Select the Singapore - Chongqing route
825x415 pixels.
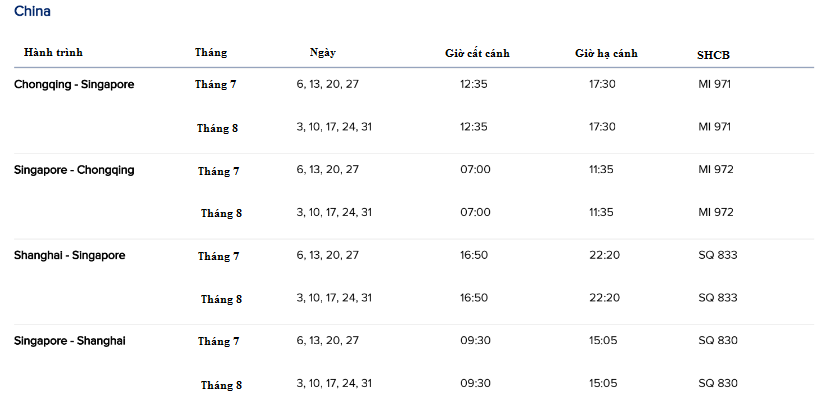click(x=74, y=170)
